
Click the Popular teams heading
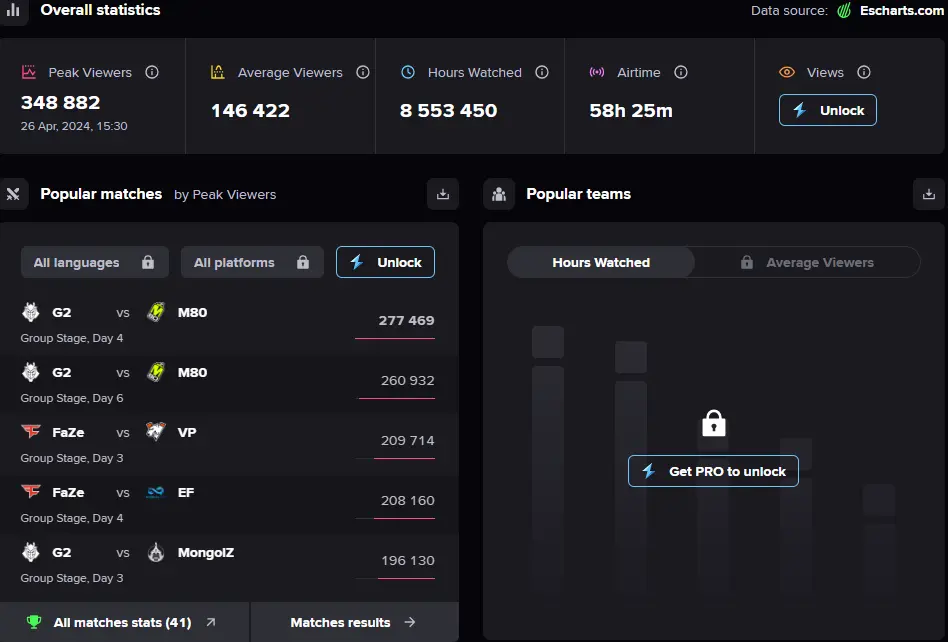click(x=579, y=194)
